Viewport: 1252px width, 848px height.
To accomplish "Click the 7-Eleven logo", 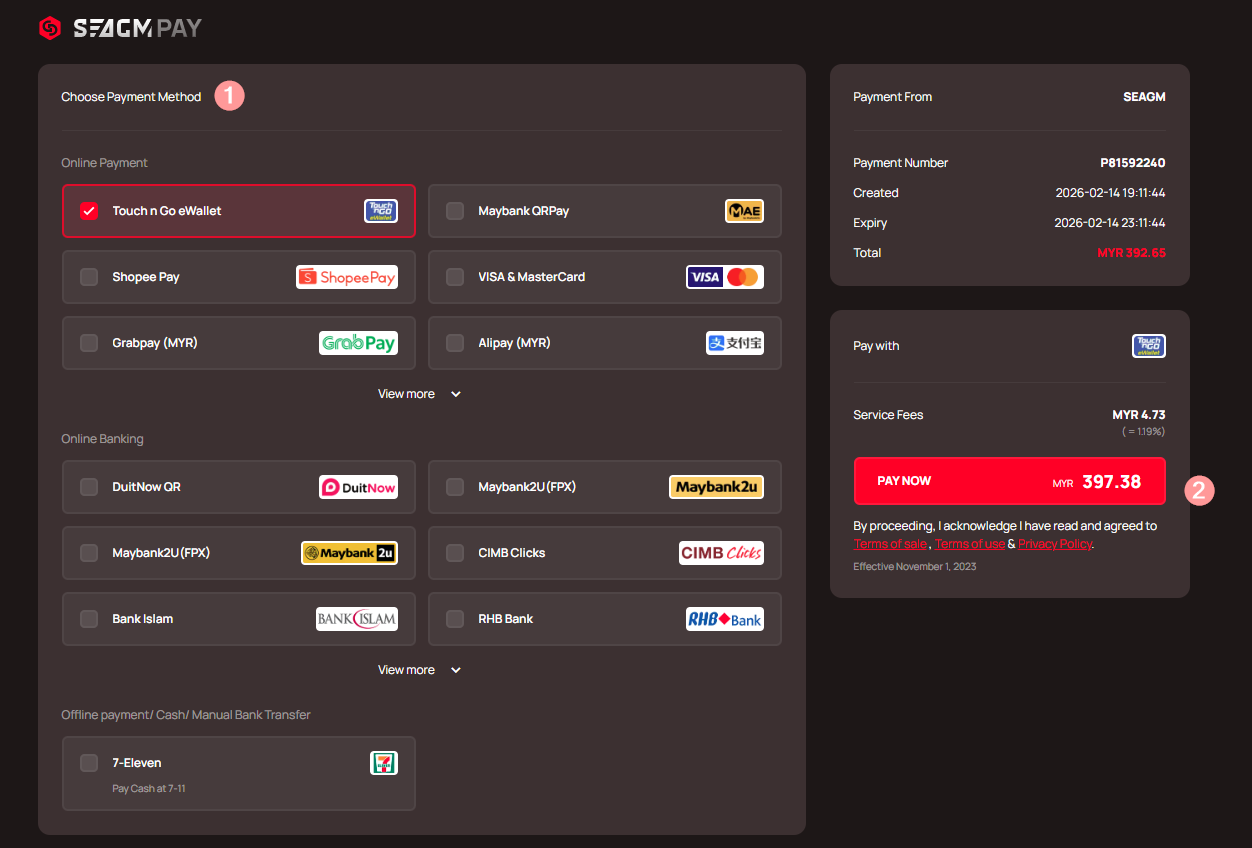I will pos(383,763).
